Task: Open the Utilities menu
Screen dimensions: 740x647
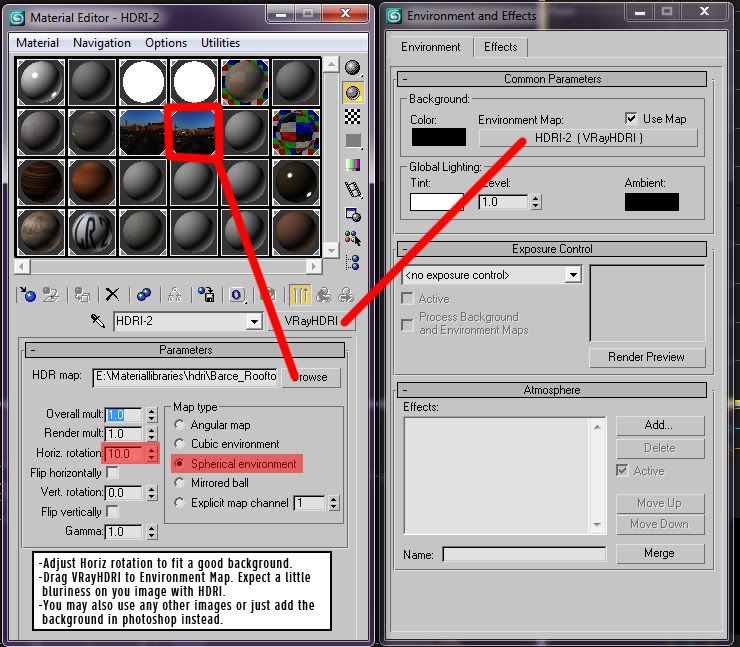Action: 220,43
